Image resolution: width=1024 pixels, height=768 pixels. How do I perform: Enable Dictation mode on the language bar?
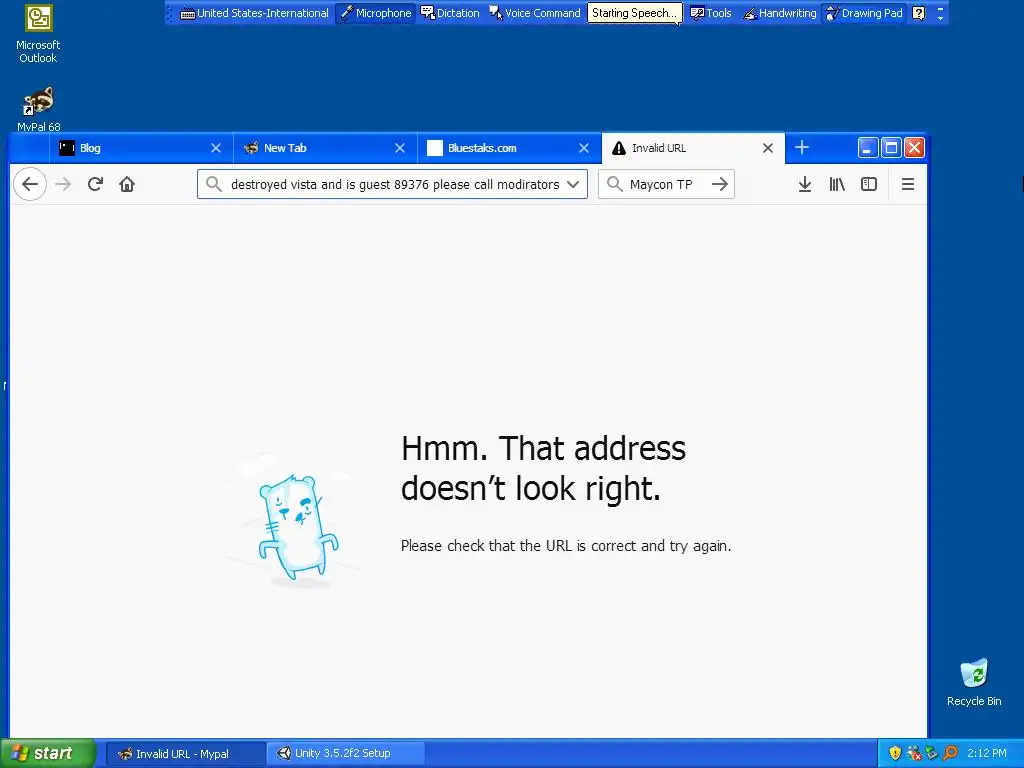coord(450,13)
